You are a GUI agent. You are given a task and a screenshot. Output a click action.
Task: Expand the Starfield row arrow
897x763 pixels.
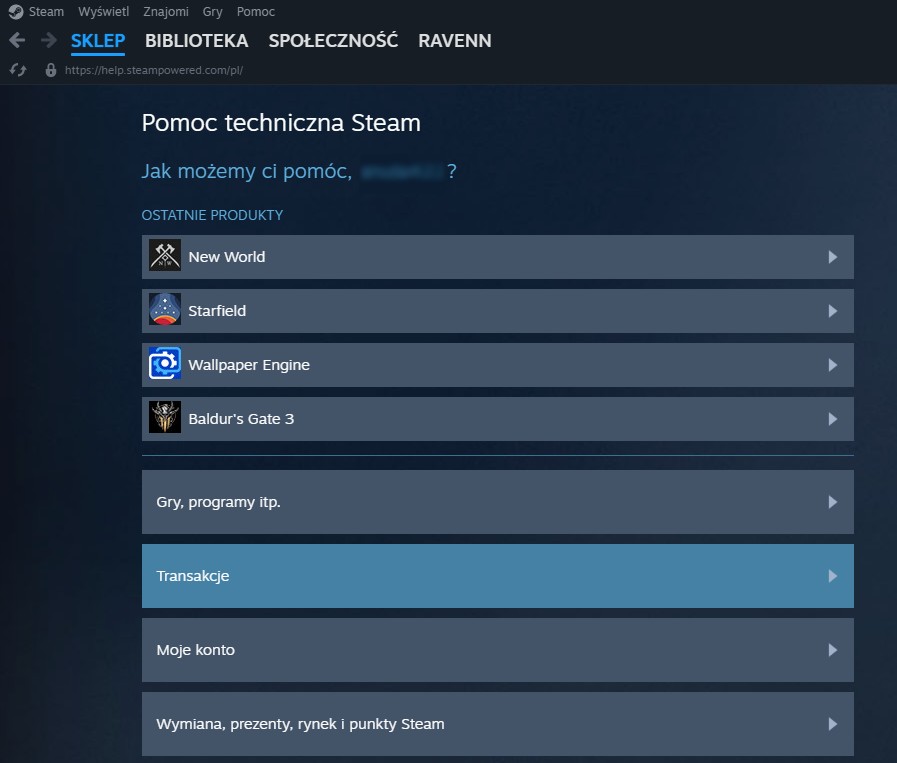click(832, 311)
